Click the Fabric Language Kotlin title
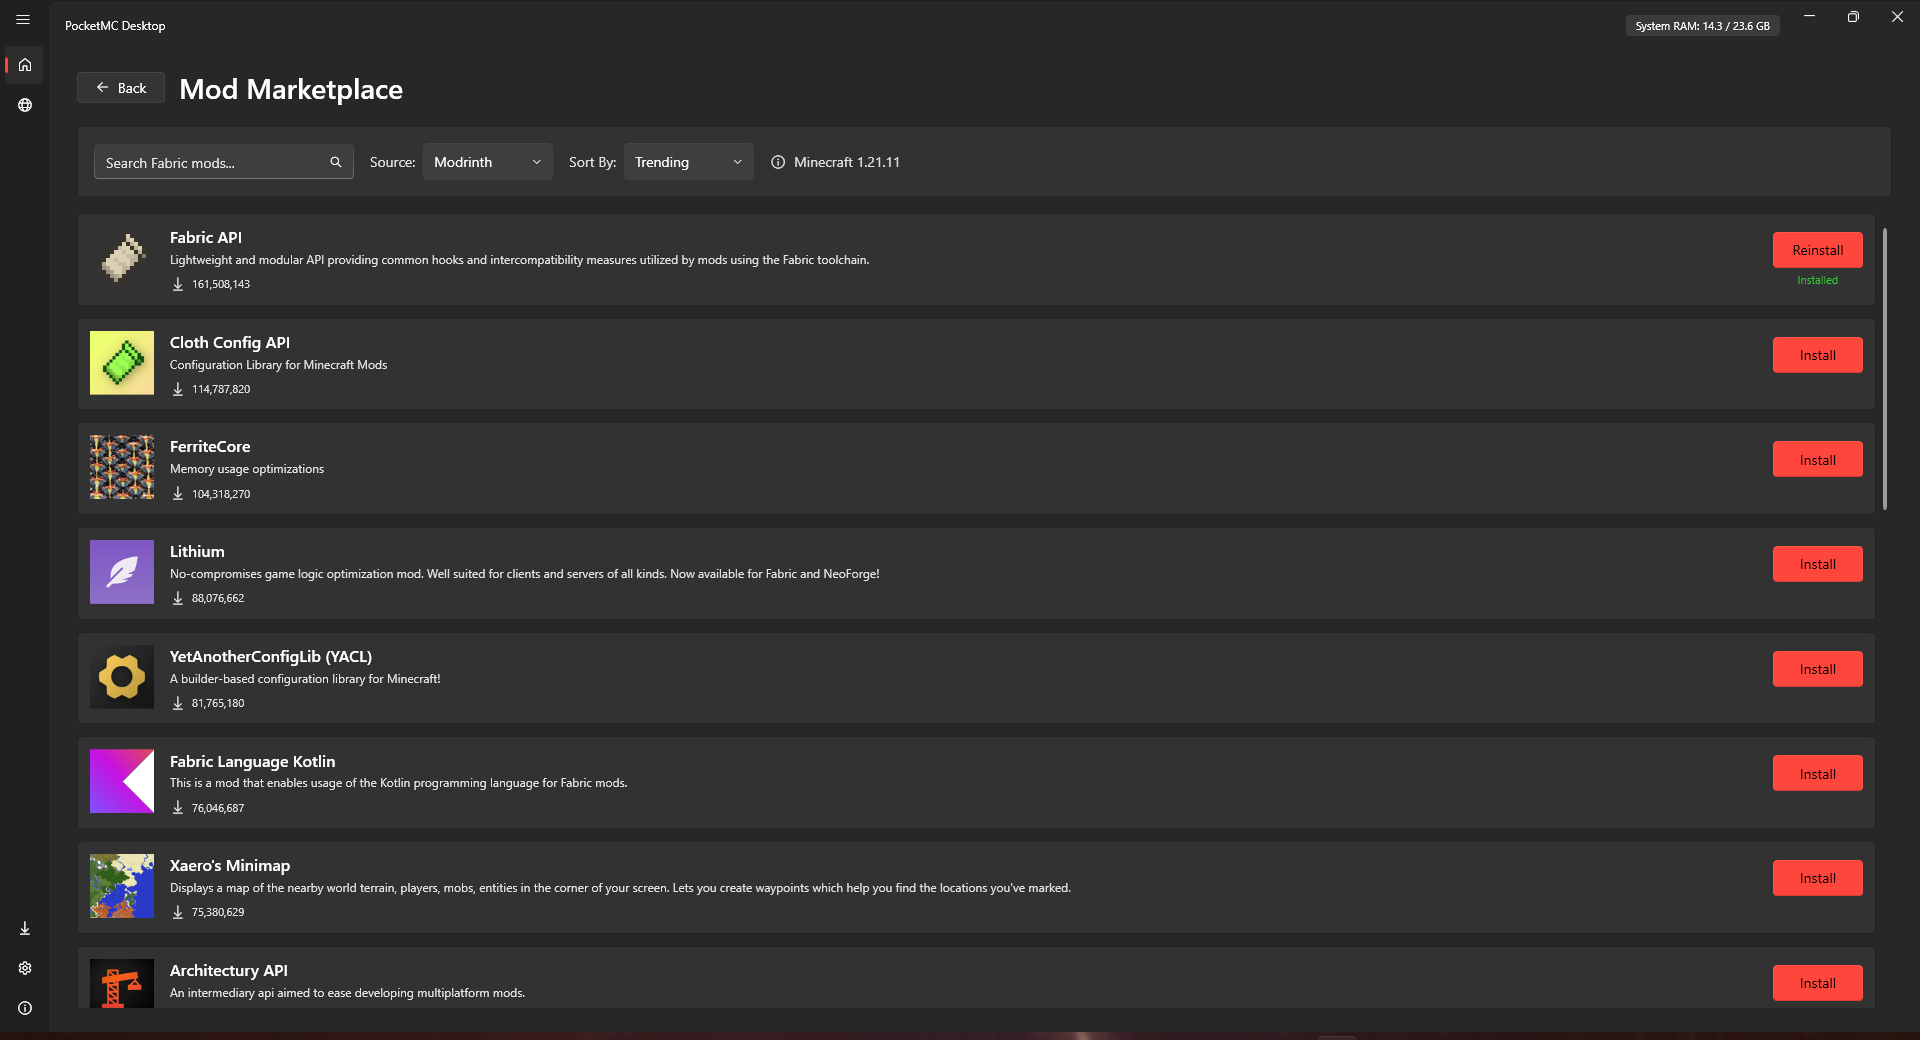This screenshot has height=1040, width=1920. [x=253, y=761]
